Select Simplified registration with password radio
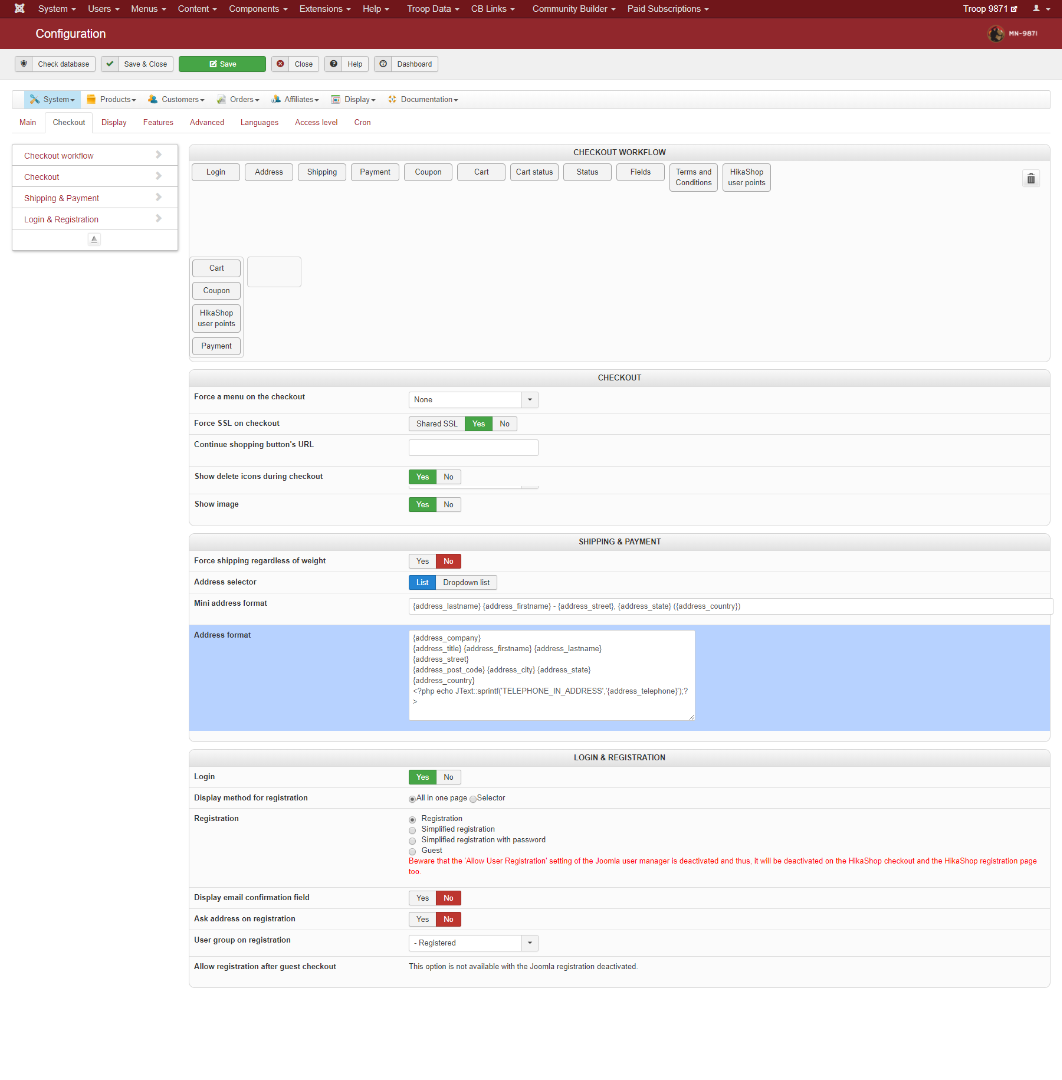Viewport: 1062px width, 1080px height. [x=413, y=841]
